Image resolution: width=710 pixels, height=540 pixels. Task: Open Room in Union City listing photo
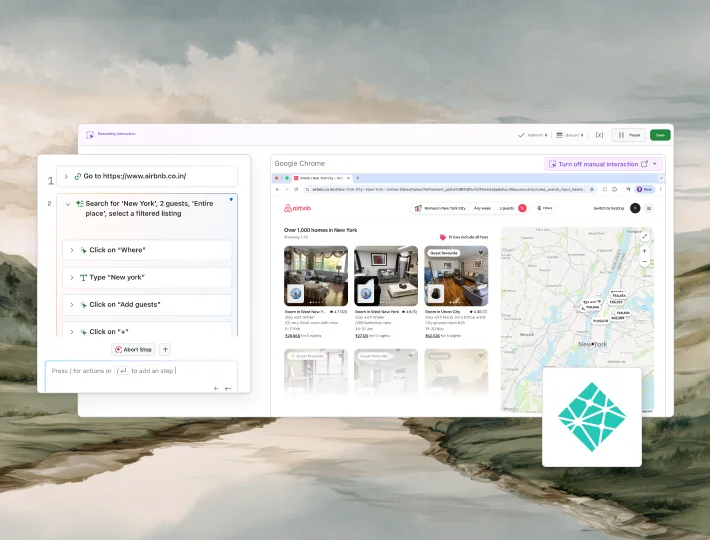pyautogui.click(x=456, y=276)
